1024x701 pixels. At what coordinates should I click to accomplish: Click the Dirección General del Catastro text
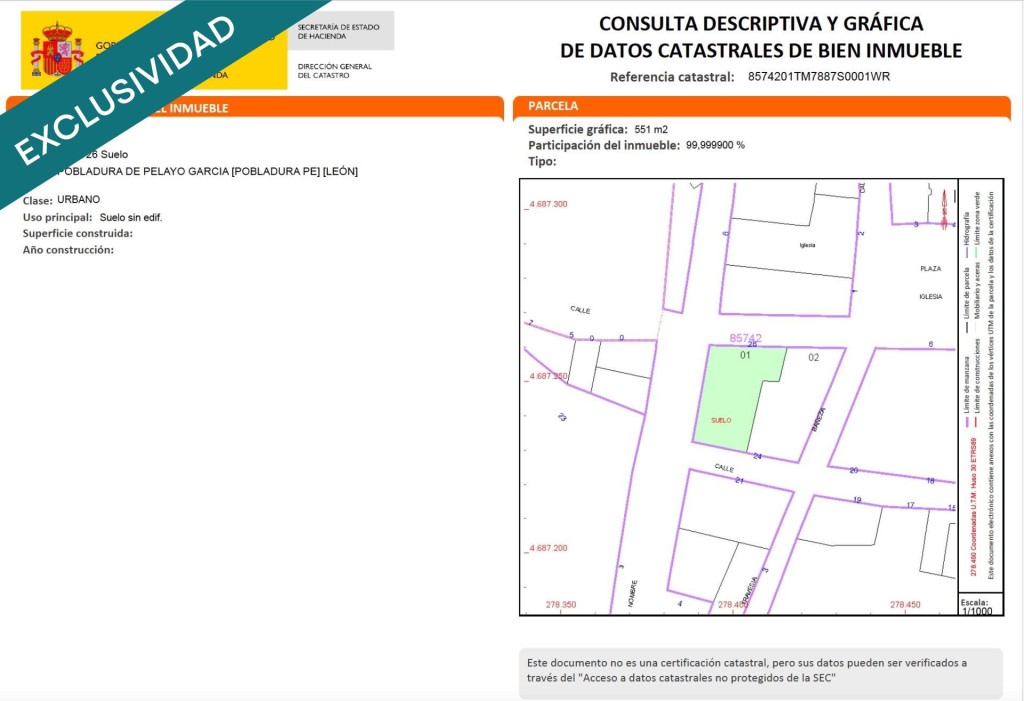(334, 71)
